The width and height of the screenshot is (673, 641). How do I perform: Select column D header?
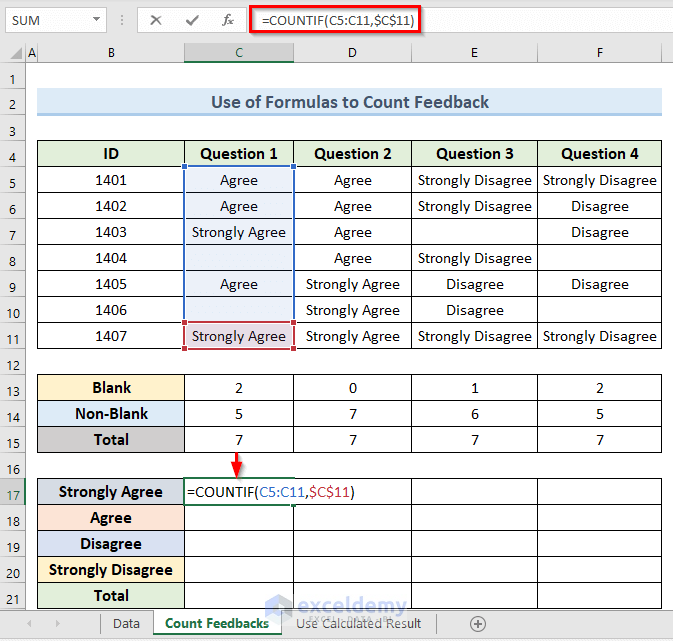point(352,53)
